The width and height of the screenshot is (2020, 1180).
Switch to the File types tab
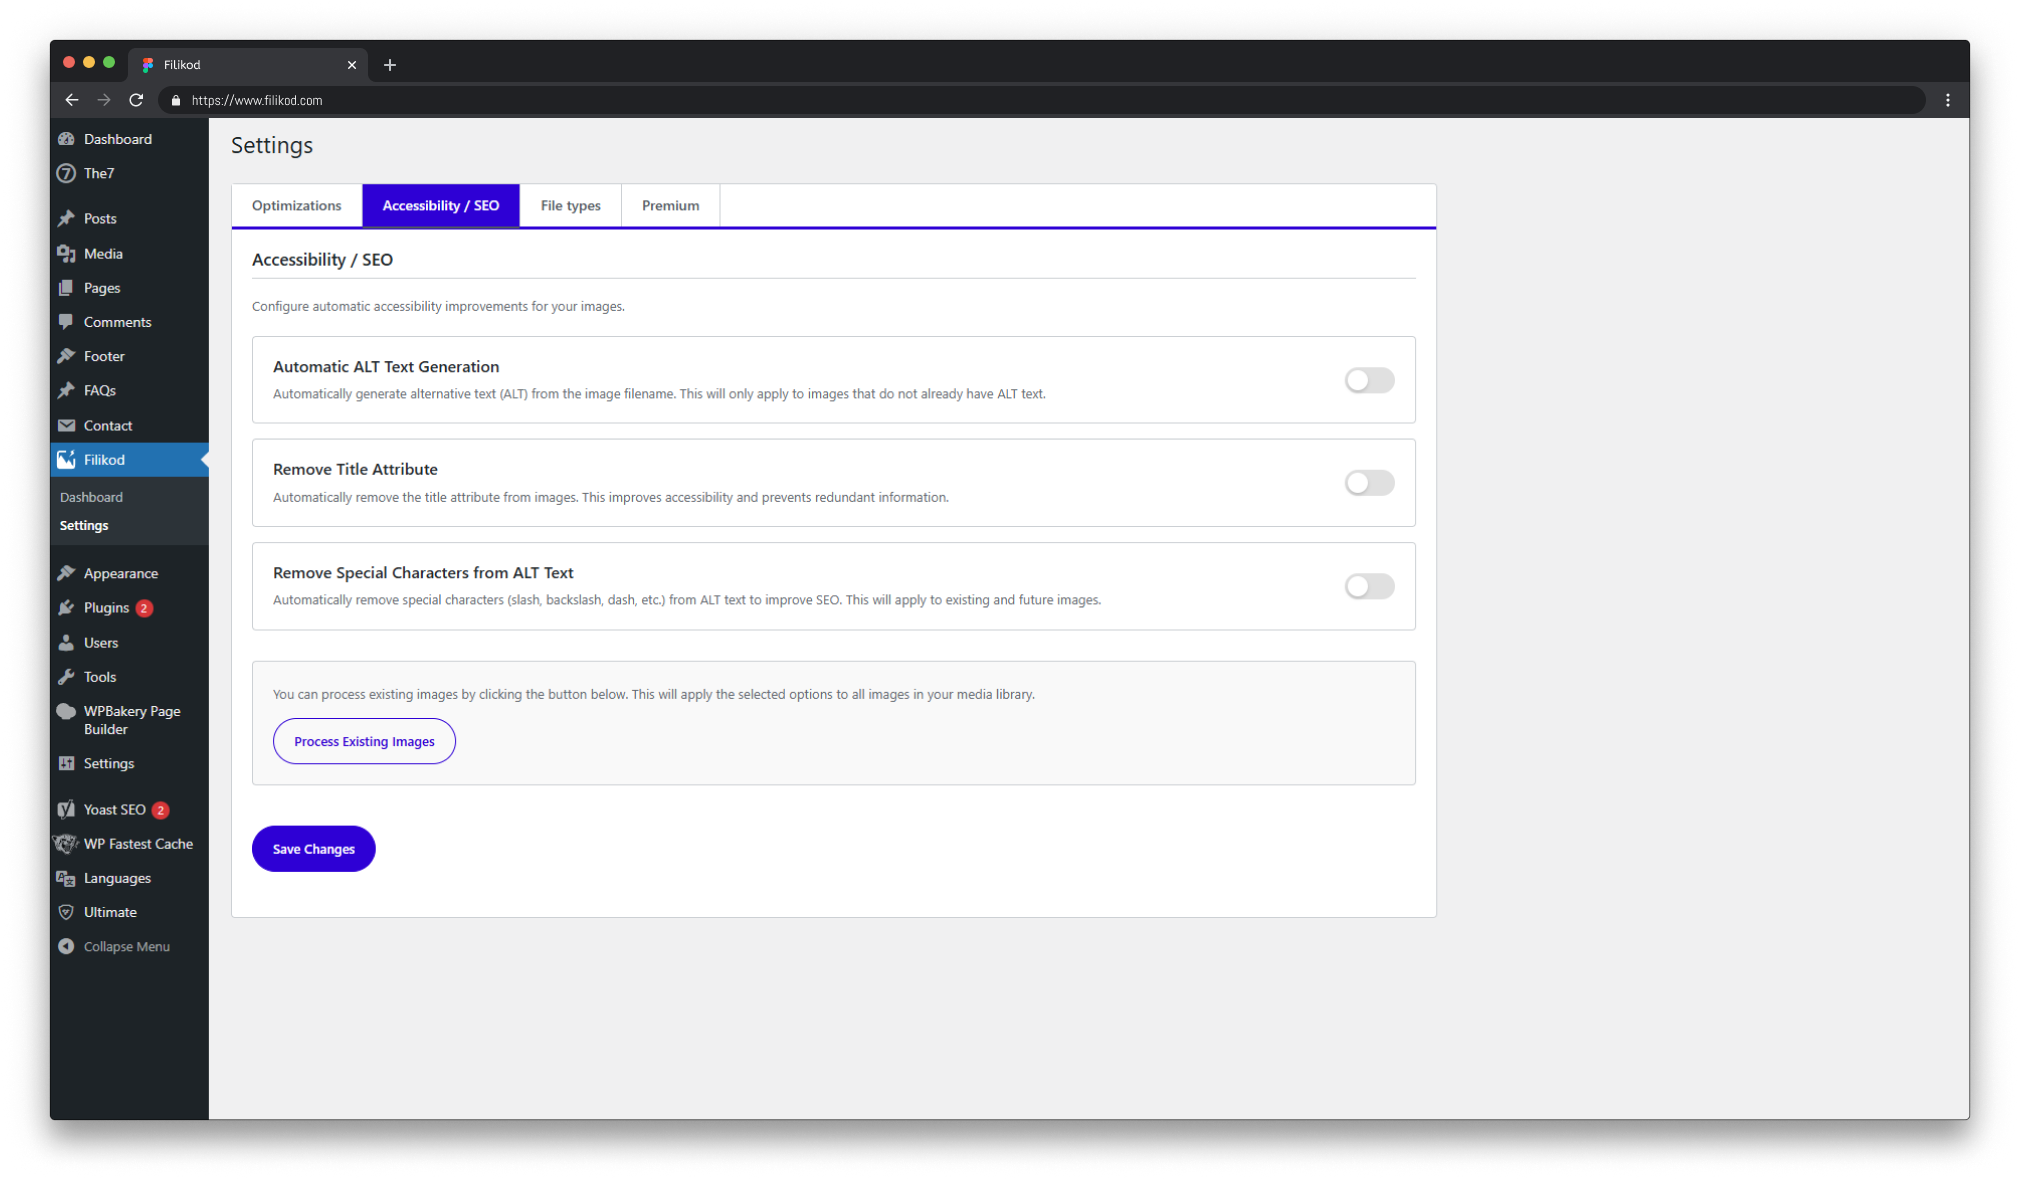569,205
